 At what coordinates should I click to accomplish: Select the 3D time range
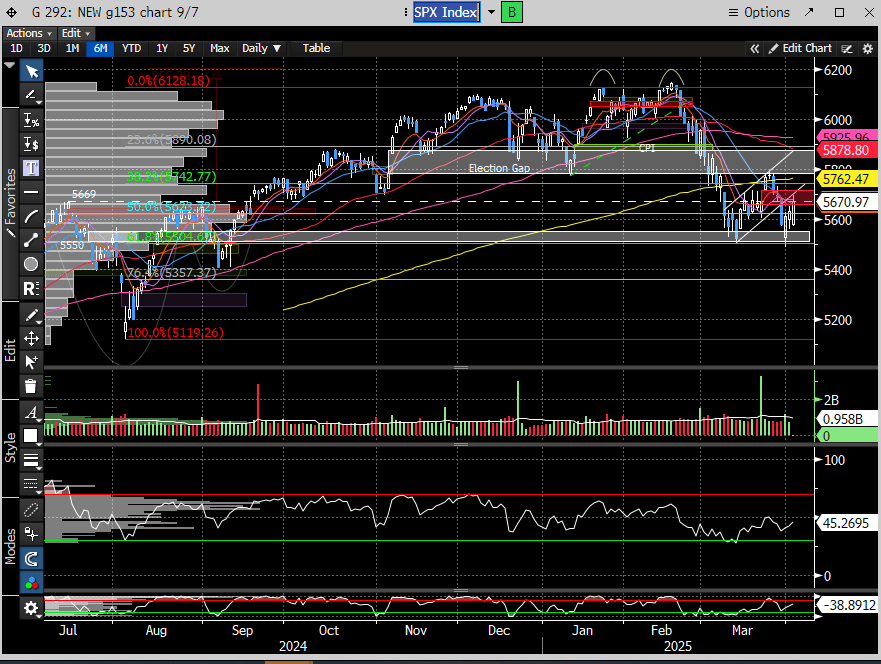(x=44, y=48)
